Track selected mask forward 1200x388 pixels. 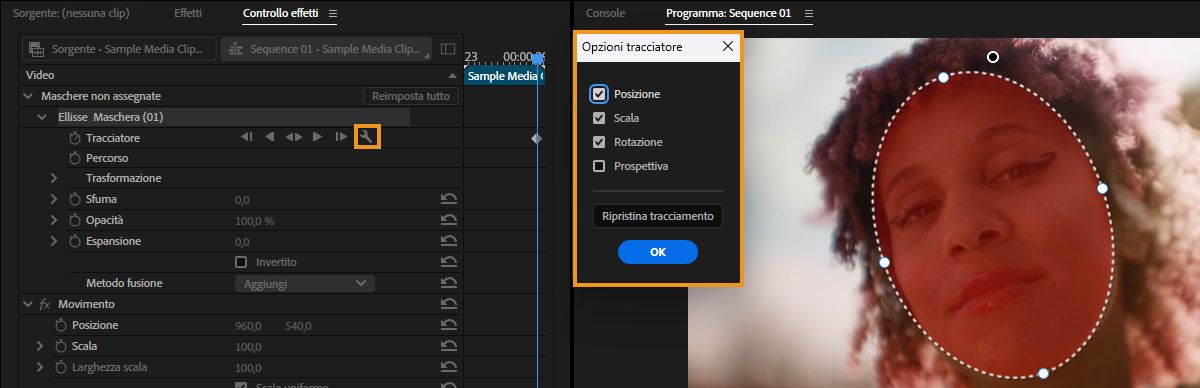(x=317, y=137)
